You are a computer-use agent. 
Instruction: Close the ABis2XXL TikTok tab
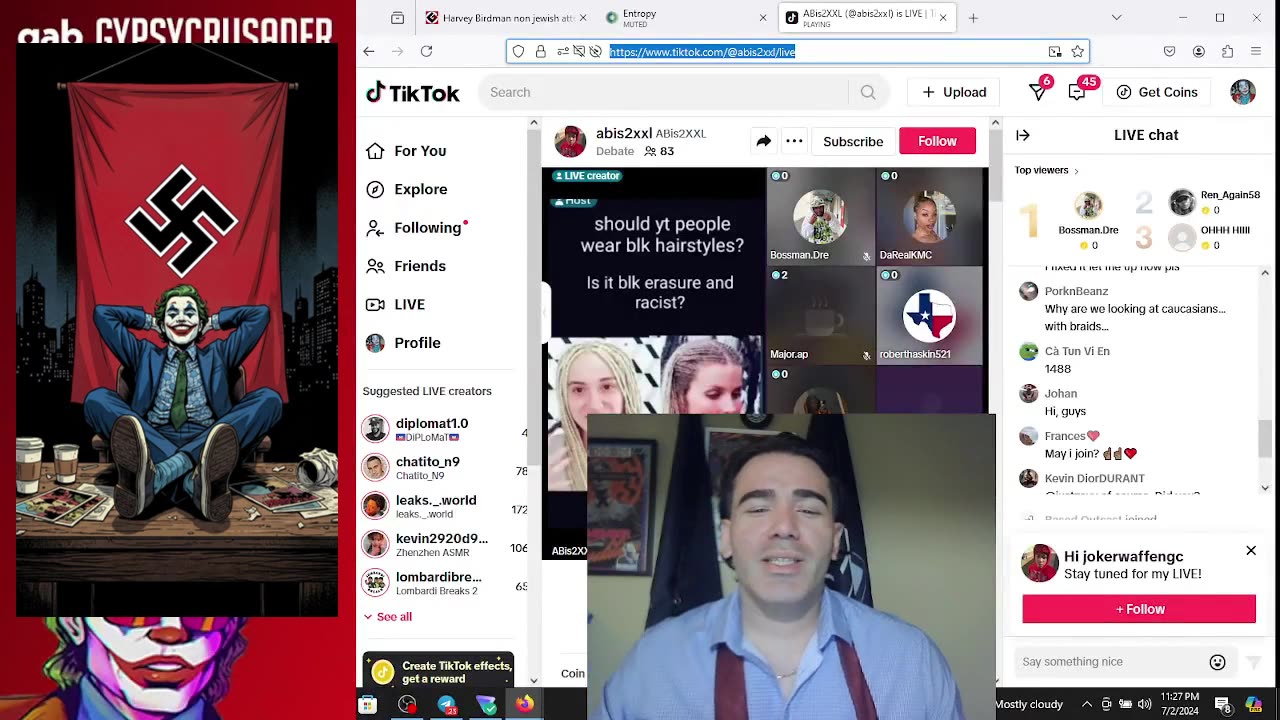[x=943, y=18]
